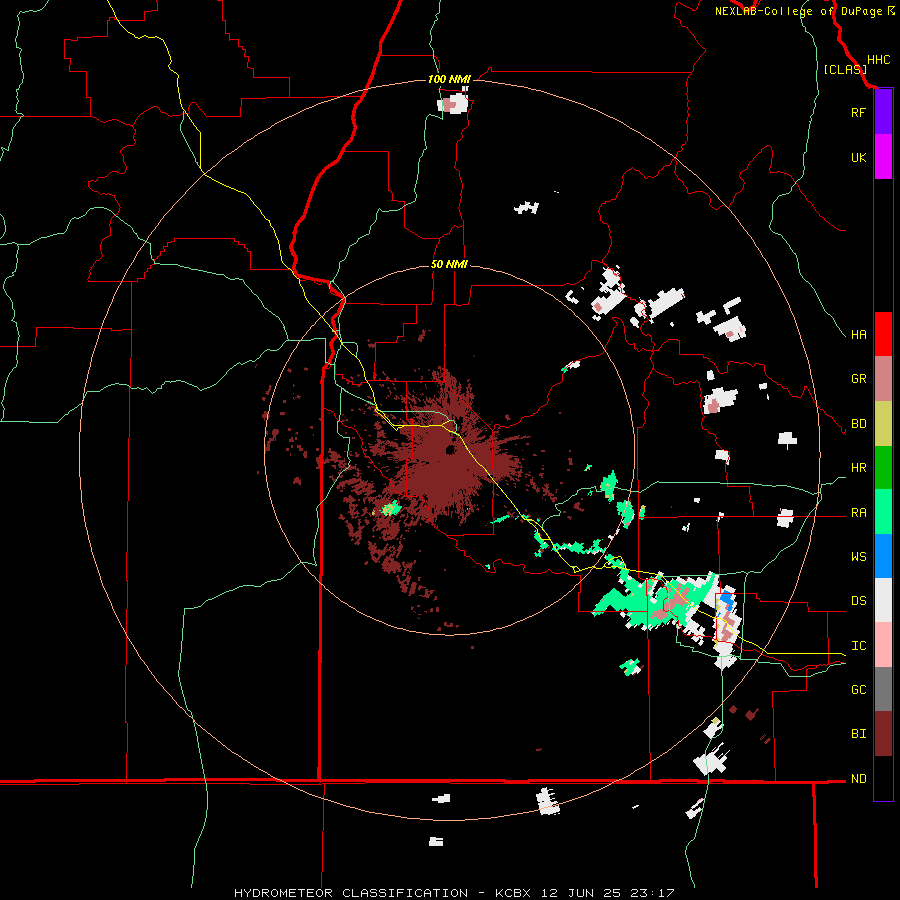Click the BI legend label

[859, 734]
